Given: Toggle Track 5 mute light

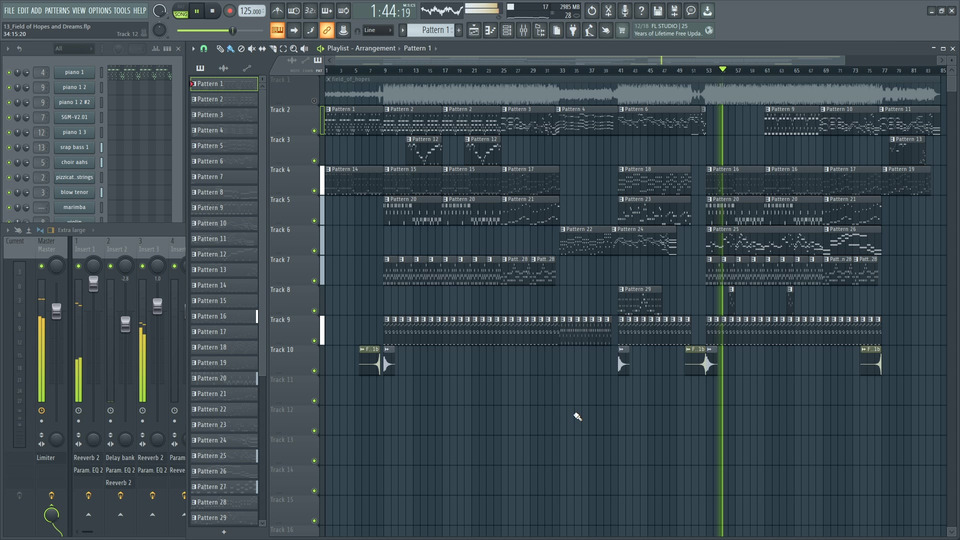Looking at the screenshot, I should click(315, 220).
